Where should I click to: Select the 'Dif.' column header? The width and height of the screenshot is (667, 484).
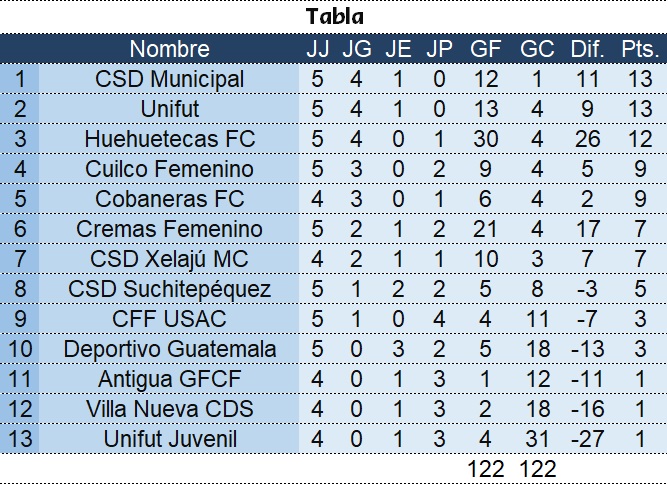coord(587,49)
